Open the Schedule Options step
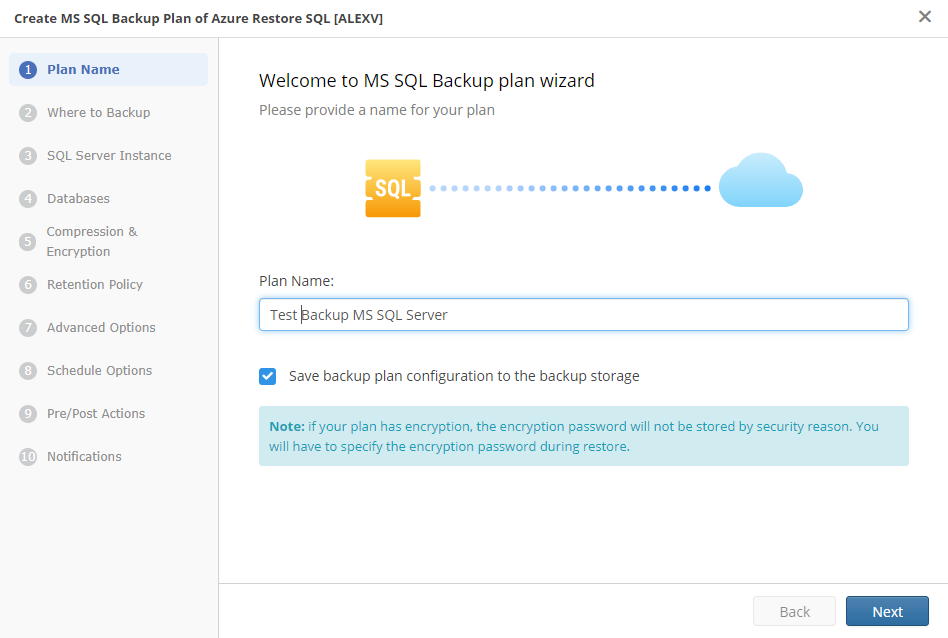948x638 pixels. pos(99,371)
